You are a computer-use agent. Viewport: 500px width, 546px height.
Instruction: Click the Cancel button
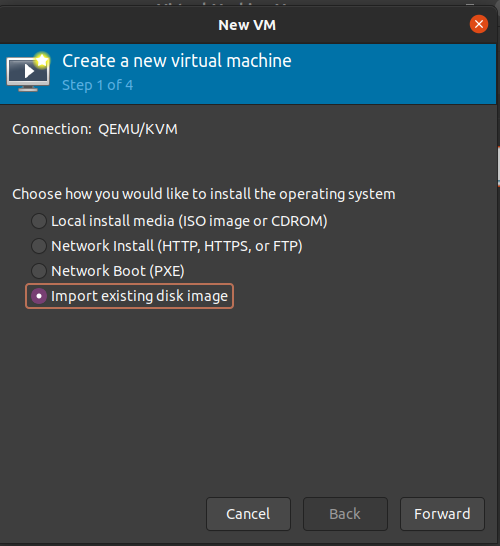pos(248,514)
